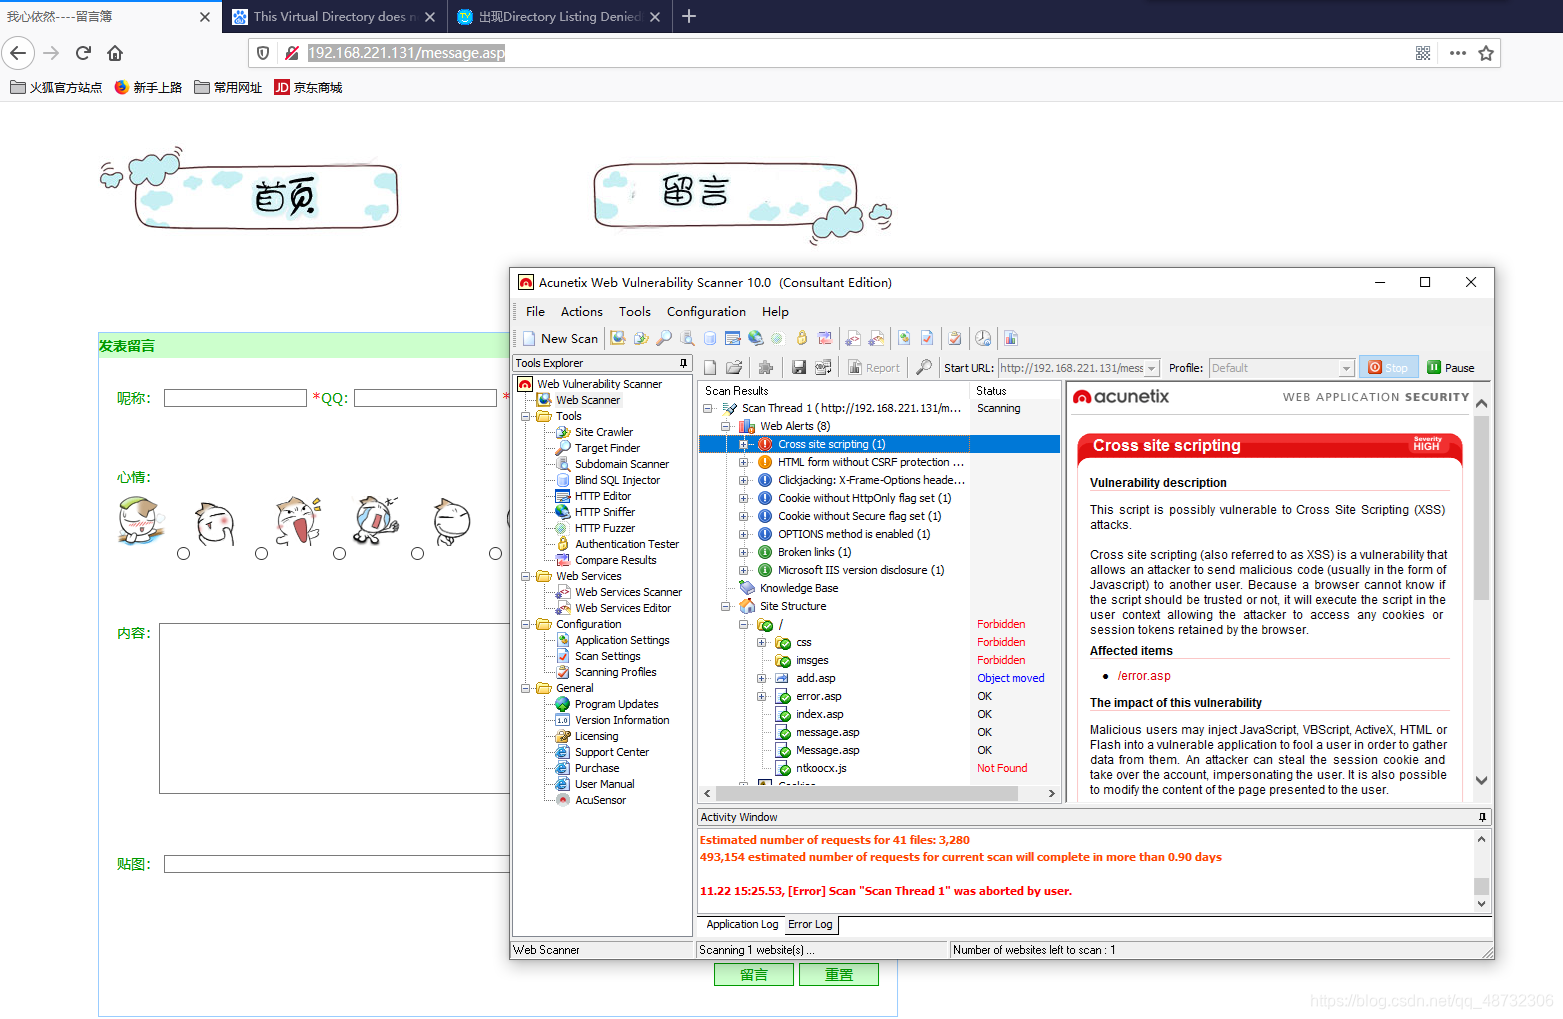Image resolution: width=1563 pixels, height=1019 pixels.
Task: Select the first mood radio button
Action: click(183, 553)
